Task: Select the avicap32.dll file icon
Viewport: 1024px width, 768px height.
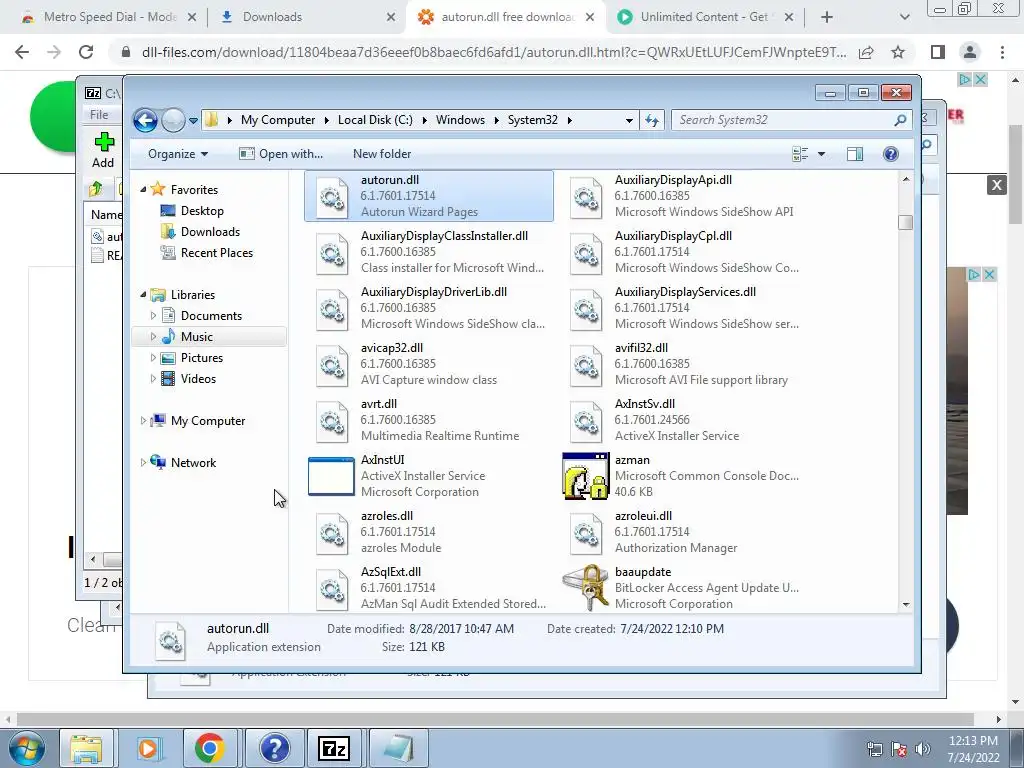Action: [x=332, y=366]
